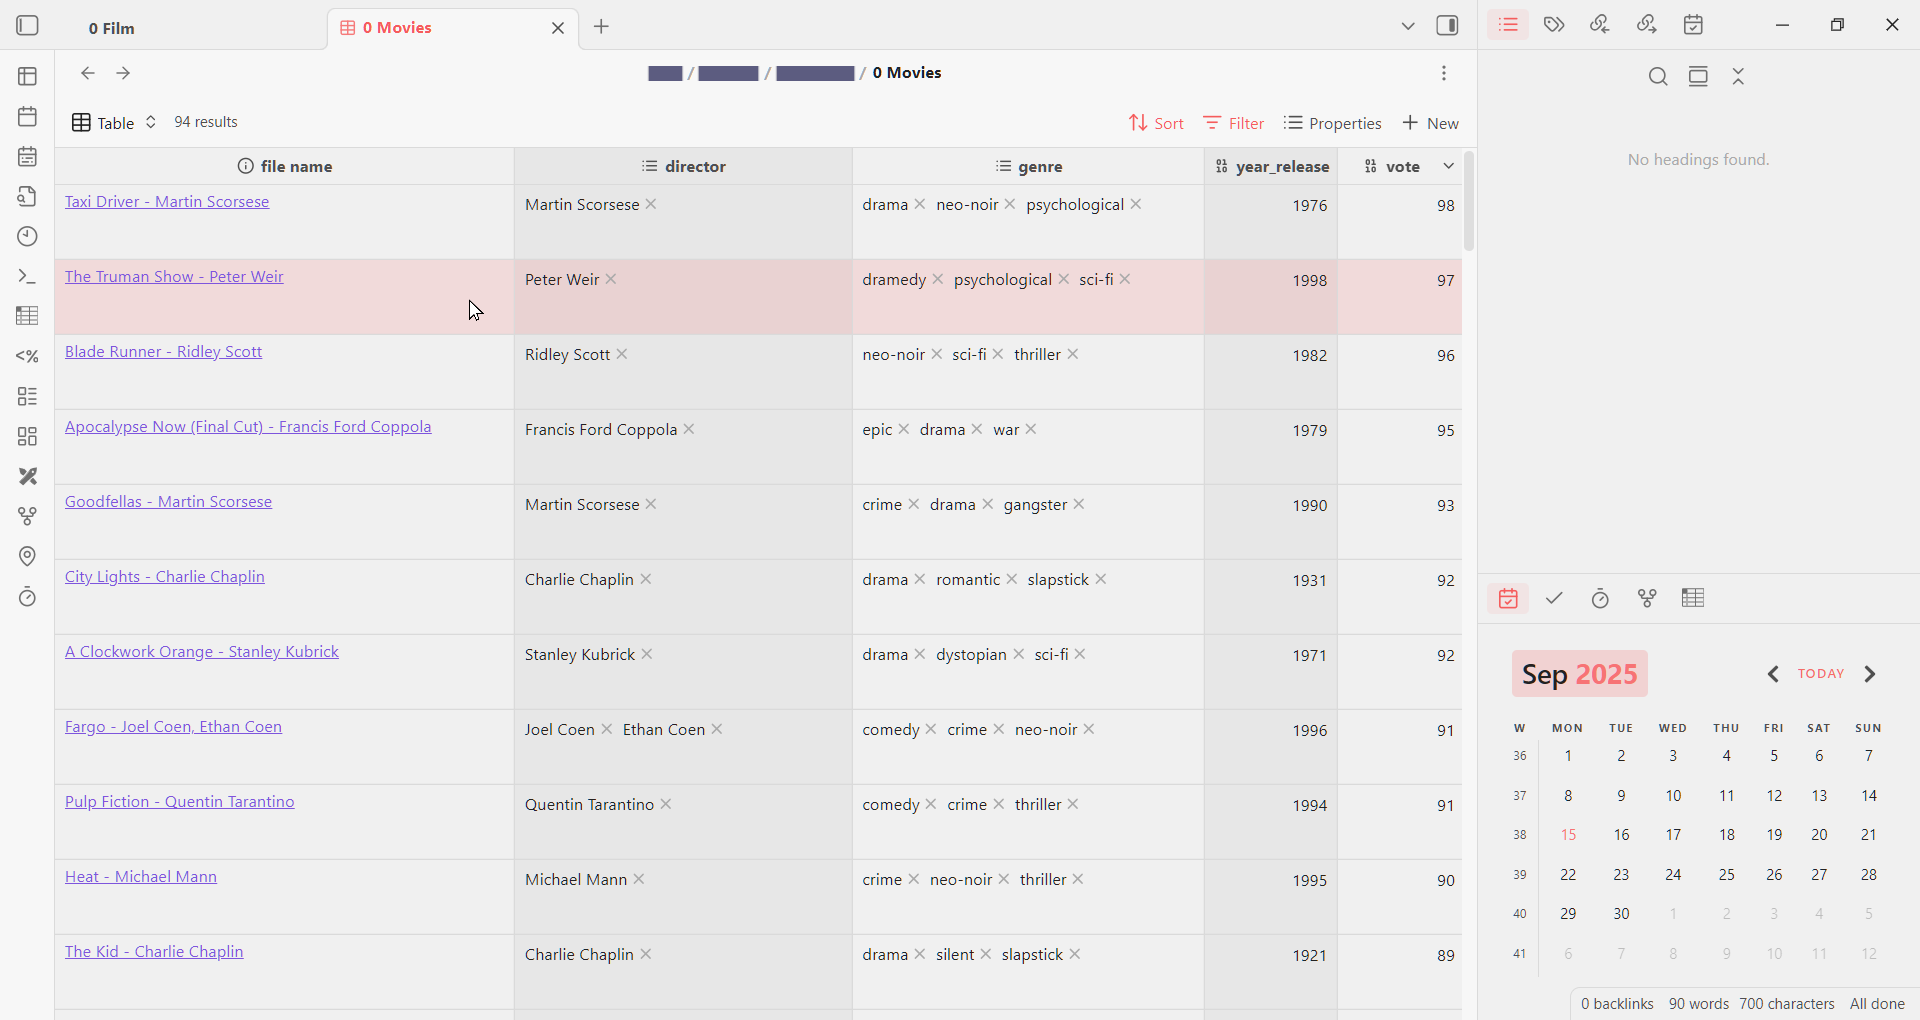Image resolution: width=1920 pixels, height=1020 pixels.
Task: Open the calendar icon in left ribbon
Action: point(27,117)
